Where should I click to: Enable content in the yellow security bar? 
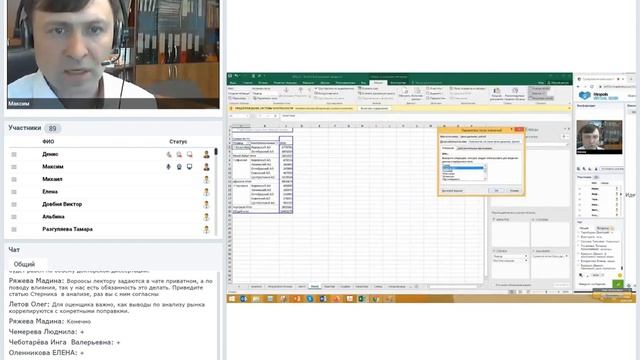click(x=375, y=109)
